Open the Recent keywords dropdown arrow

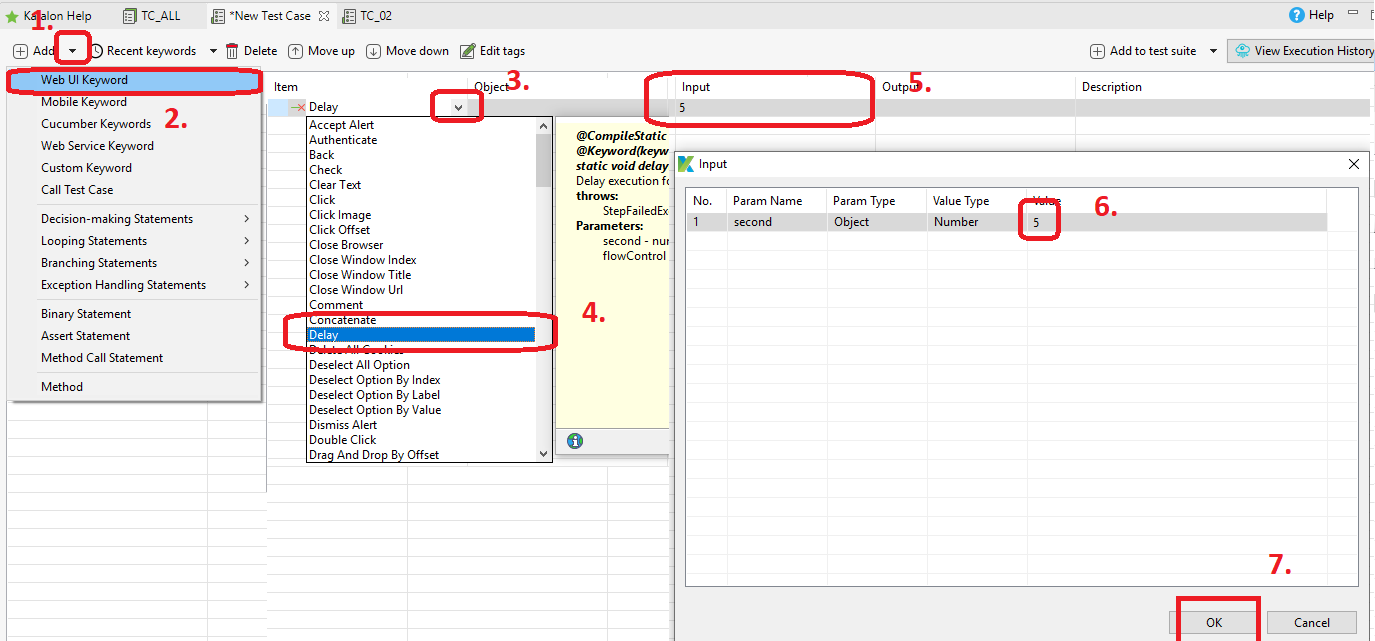click(213, 51)
